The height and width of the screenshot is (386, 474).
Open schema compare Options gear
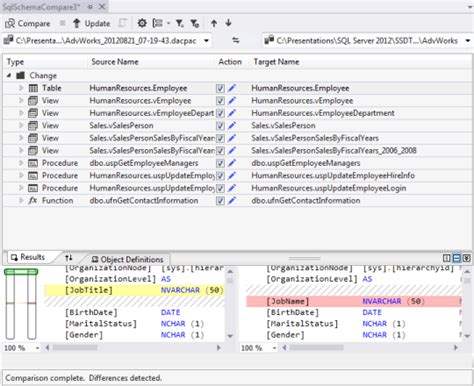142,23
